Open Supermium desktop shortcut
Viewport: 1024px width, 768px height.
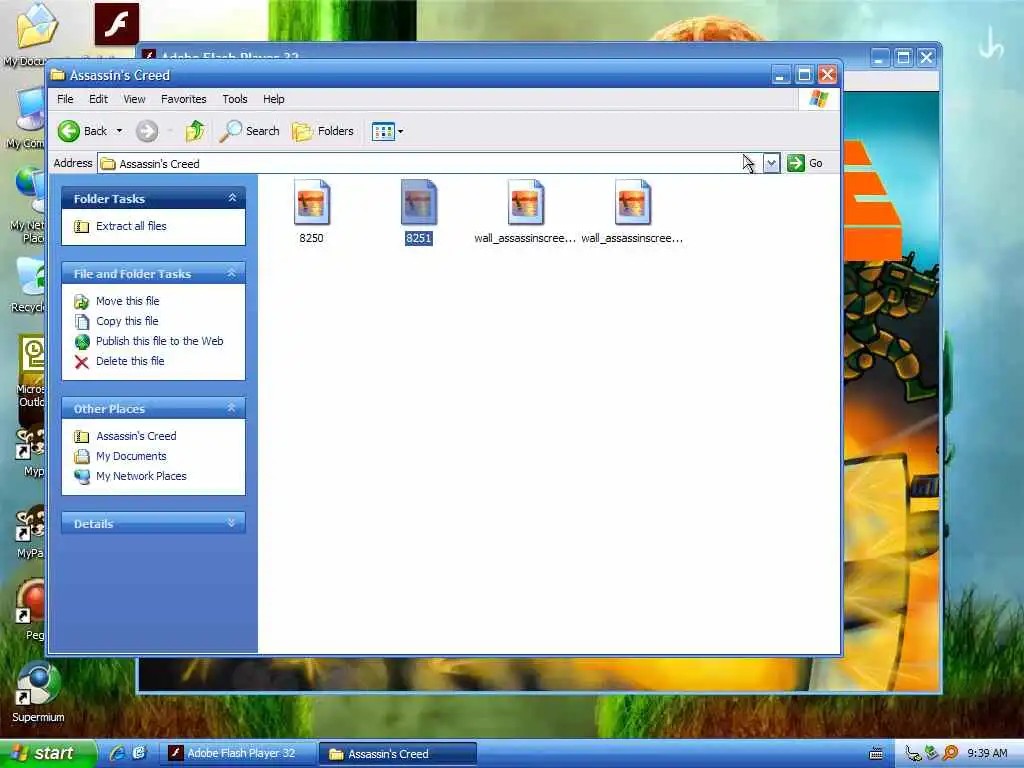pos(39,693)
